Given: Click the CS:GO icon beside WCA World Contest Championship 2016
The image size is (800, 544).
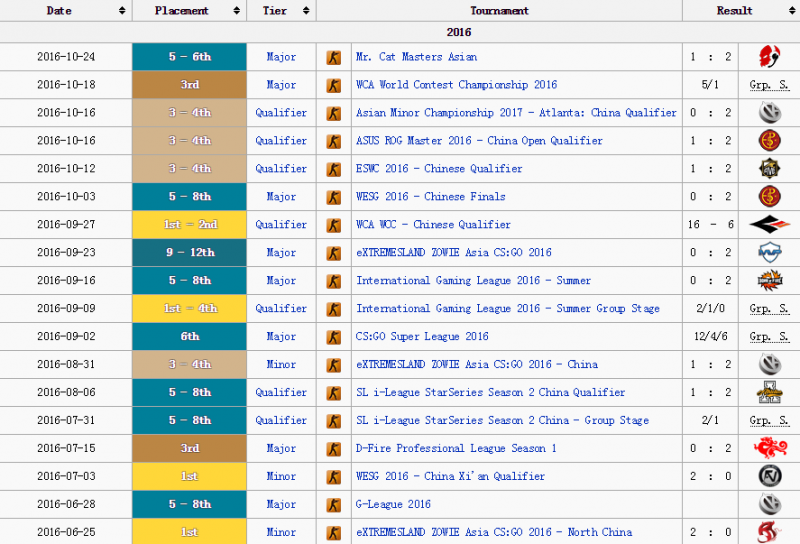Looking at the screenshot, I should click(334, 85).
